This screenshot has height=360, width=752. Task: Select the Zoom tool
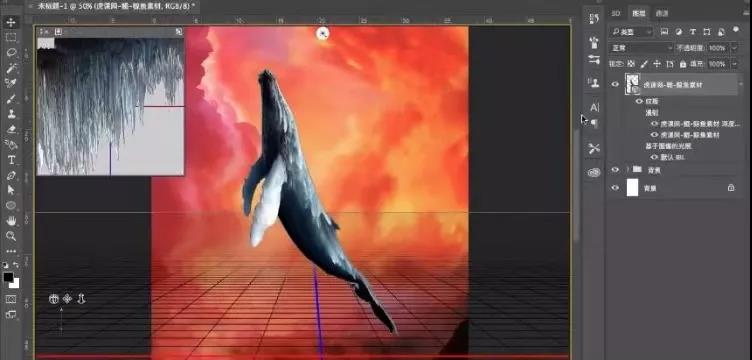pyautogui.click(x=11, y=236)
